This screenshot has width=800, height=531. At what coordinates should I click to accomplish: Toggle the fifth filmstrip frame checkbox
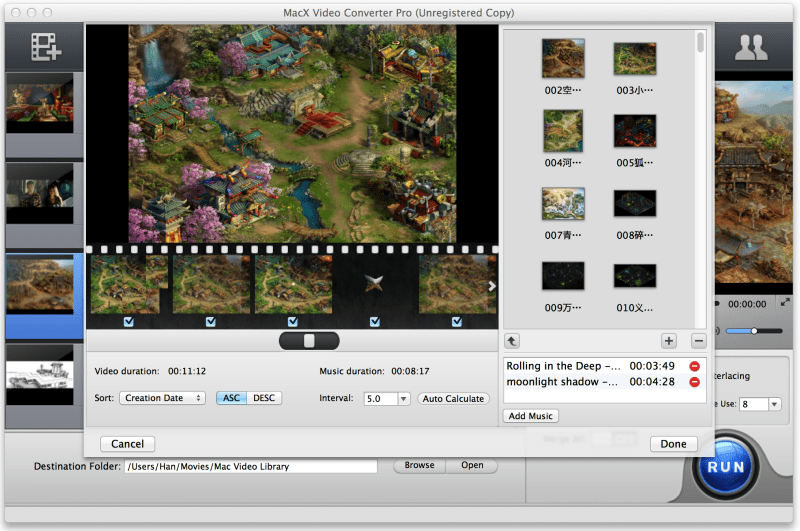tap(457, 321)
